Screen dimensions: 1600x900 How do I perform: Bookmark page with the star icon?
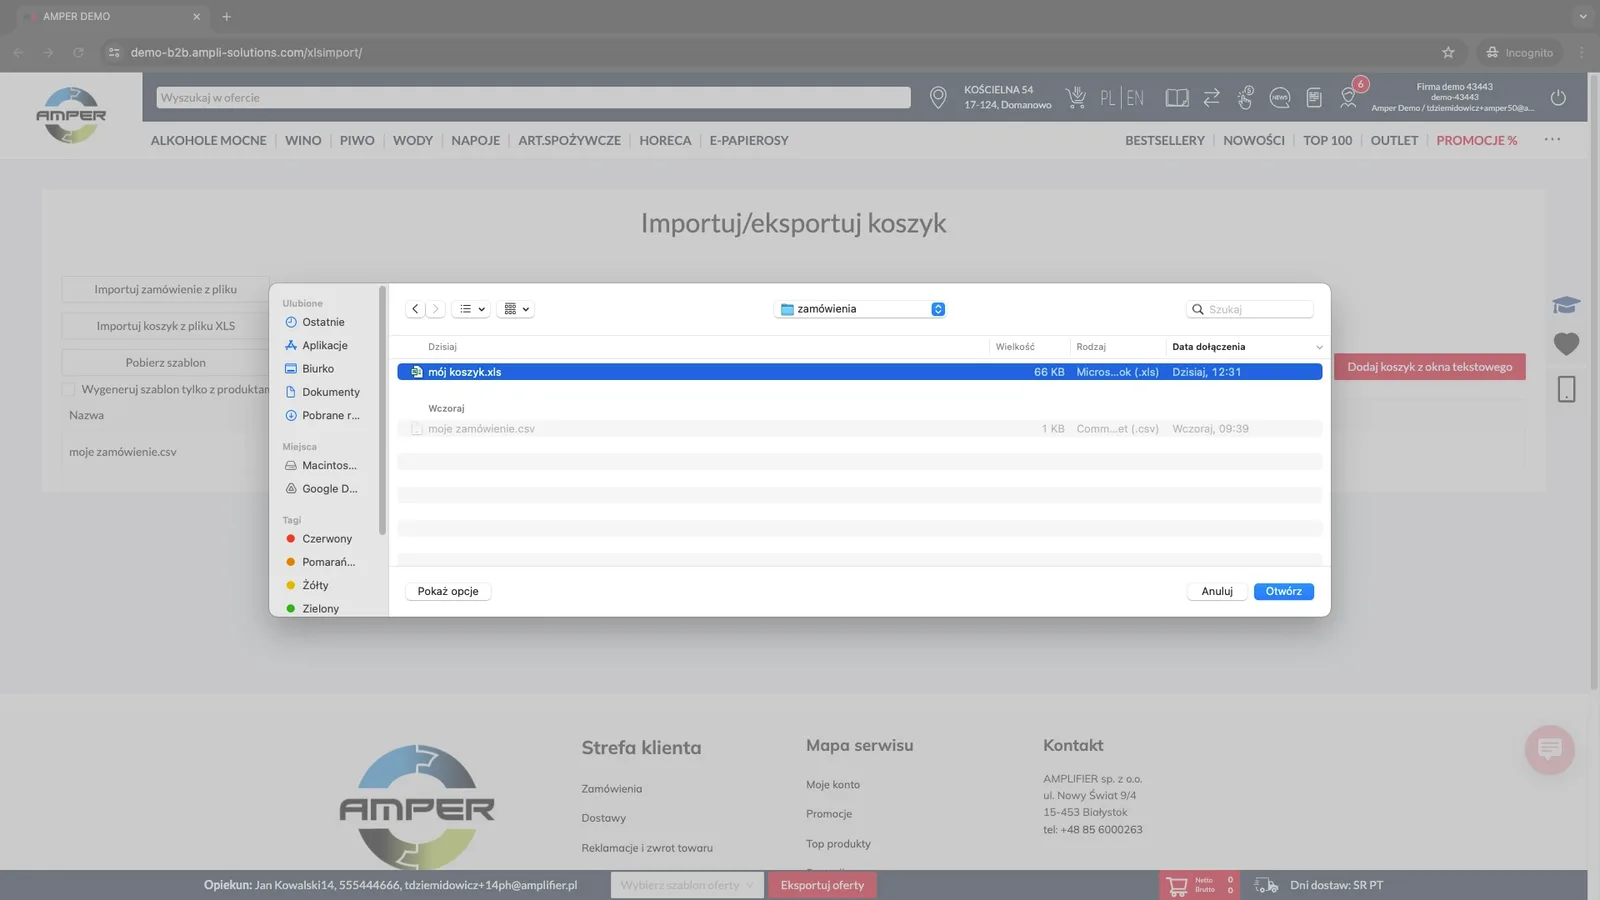tap(1448, 52)
